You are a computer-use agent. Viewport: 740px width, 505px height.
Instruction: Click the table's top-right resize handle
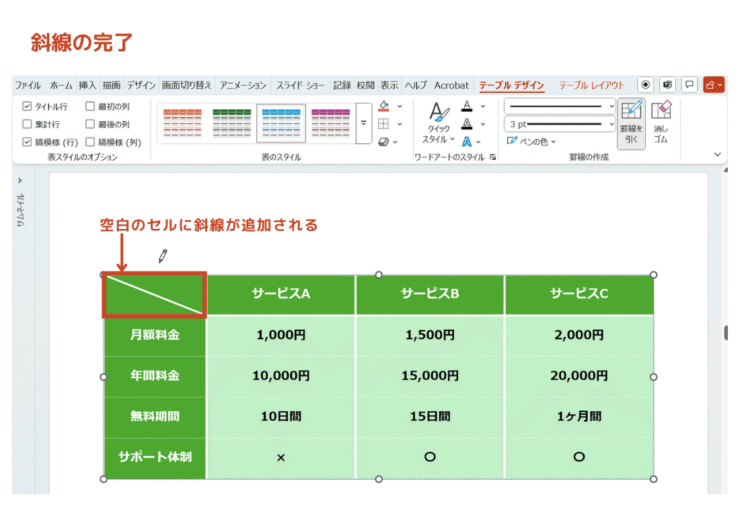[x=653, y=275]
